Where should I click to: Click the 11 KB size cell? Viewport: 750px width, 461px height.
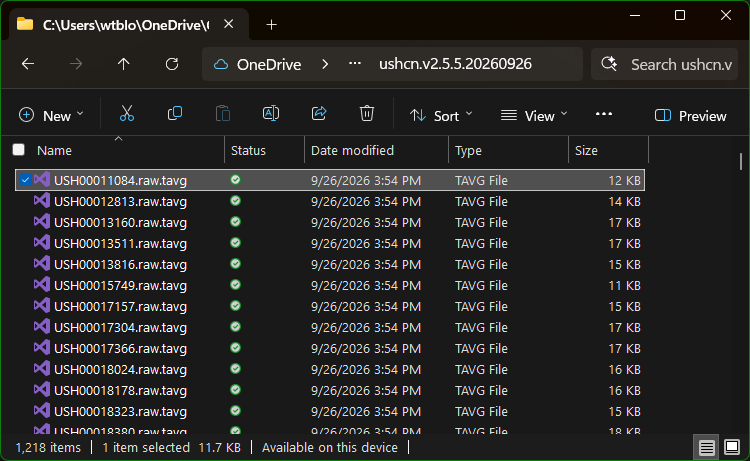624,285
